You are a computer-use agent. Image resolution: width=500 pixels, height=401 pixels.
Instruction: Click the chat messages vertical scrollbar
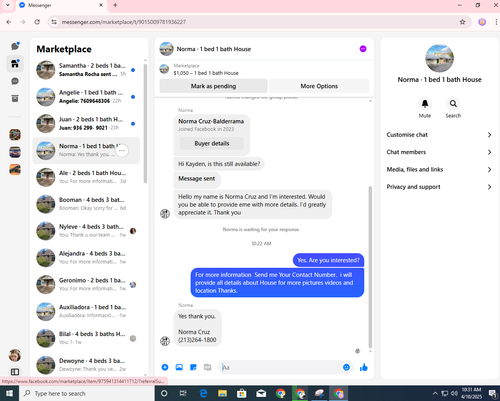coord(370,267)
